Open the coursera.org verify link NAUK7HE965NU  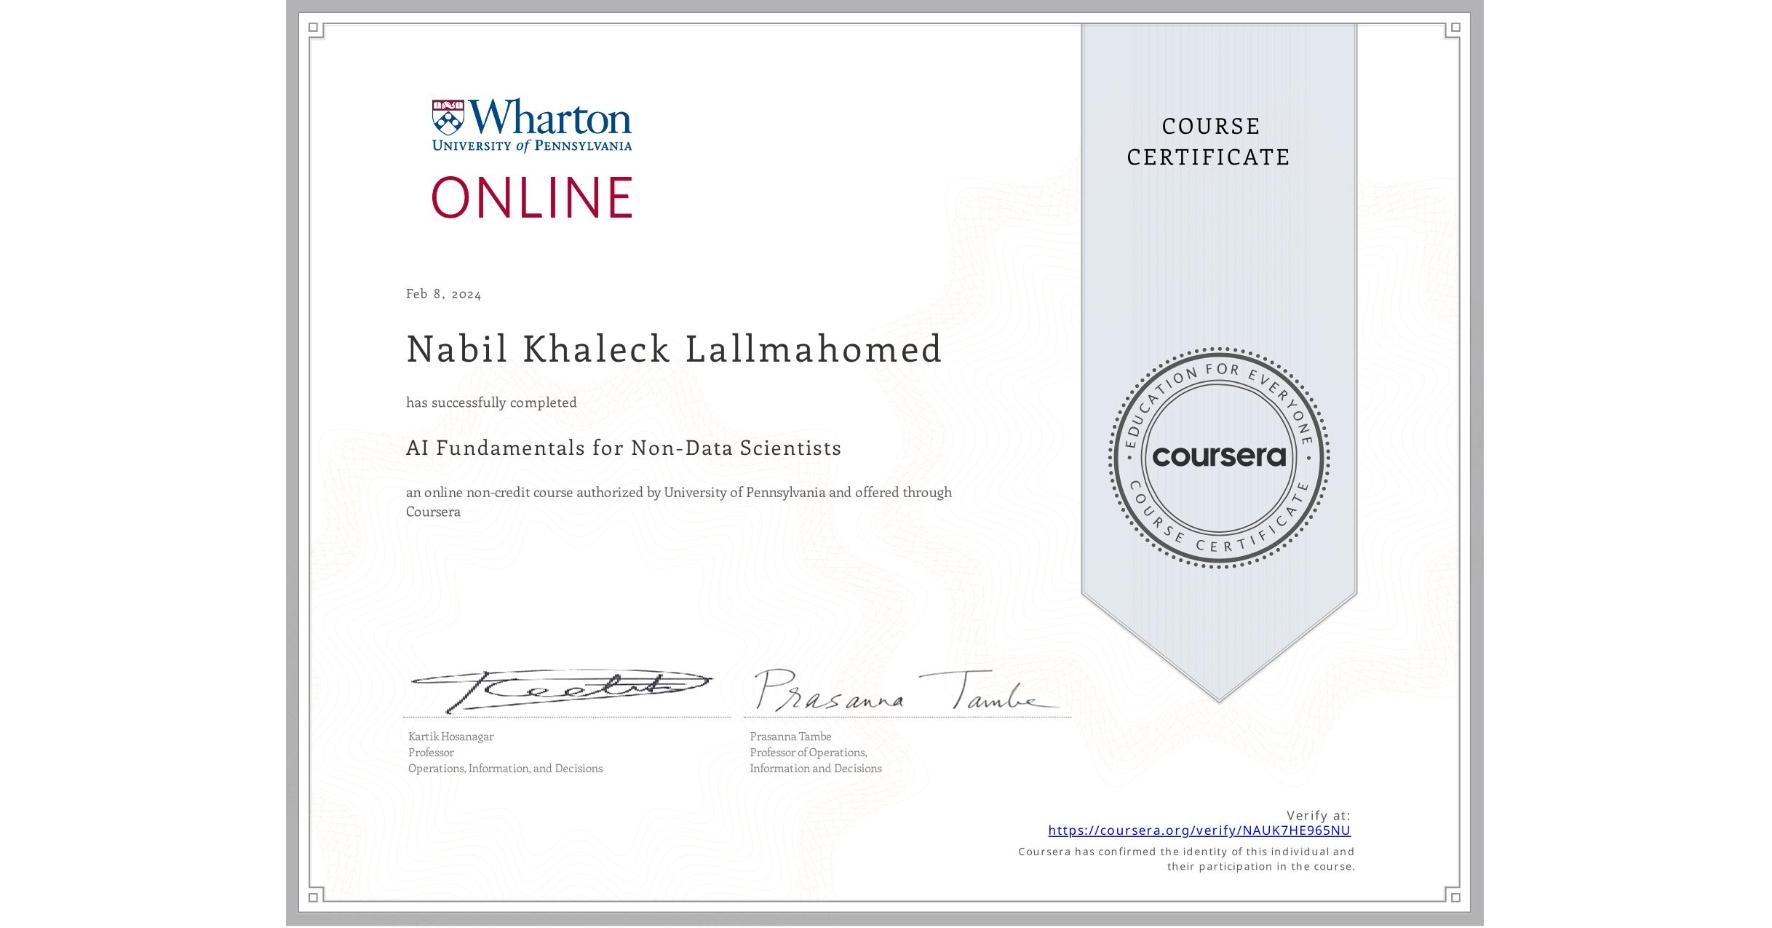click(1199, 830)
